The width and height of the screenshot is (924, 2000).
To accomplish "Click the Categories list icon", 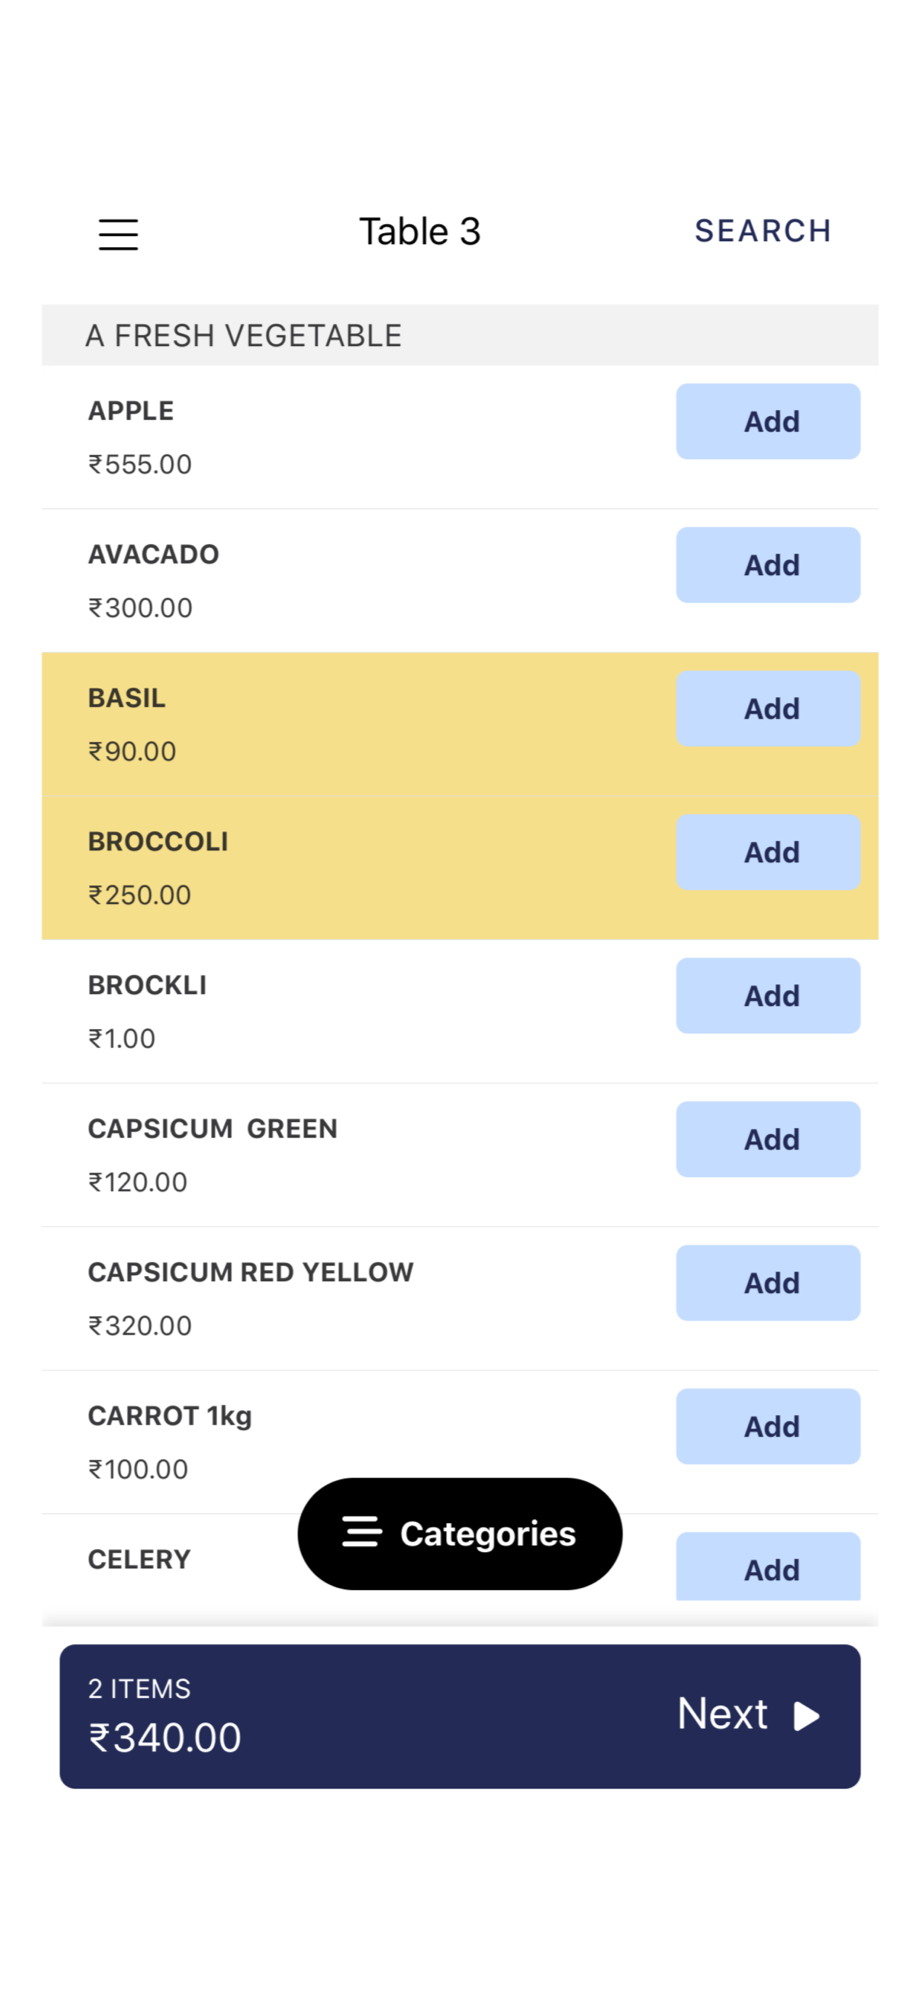I will [x=362, y=1532].
